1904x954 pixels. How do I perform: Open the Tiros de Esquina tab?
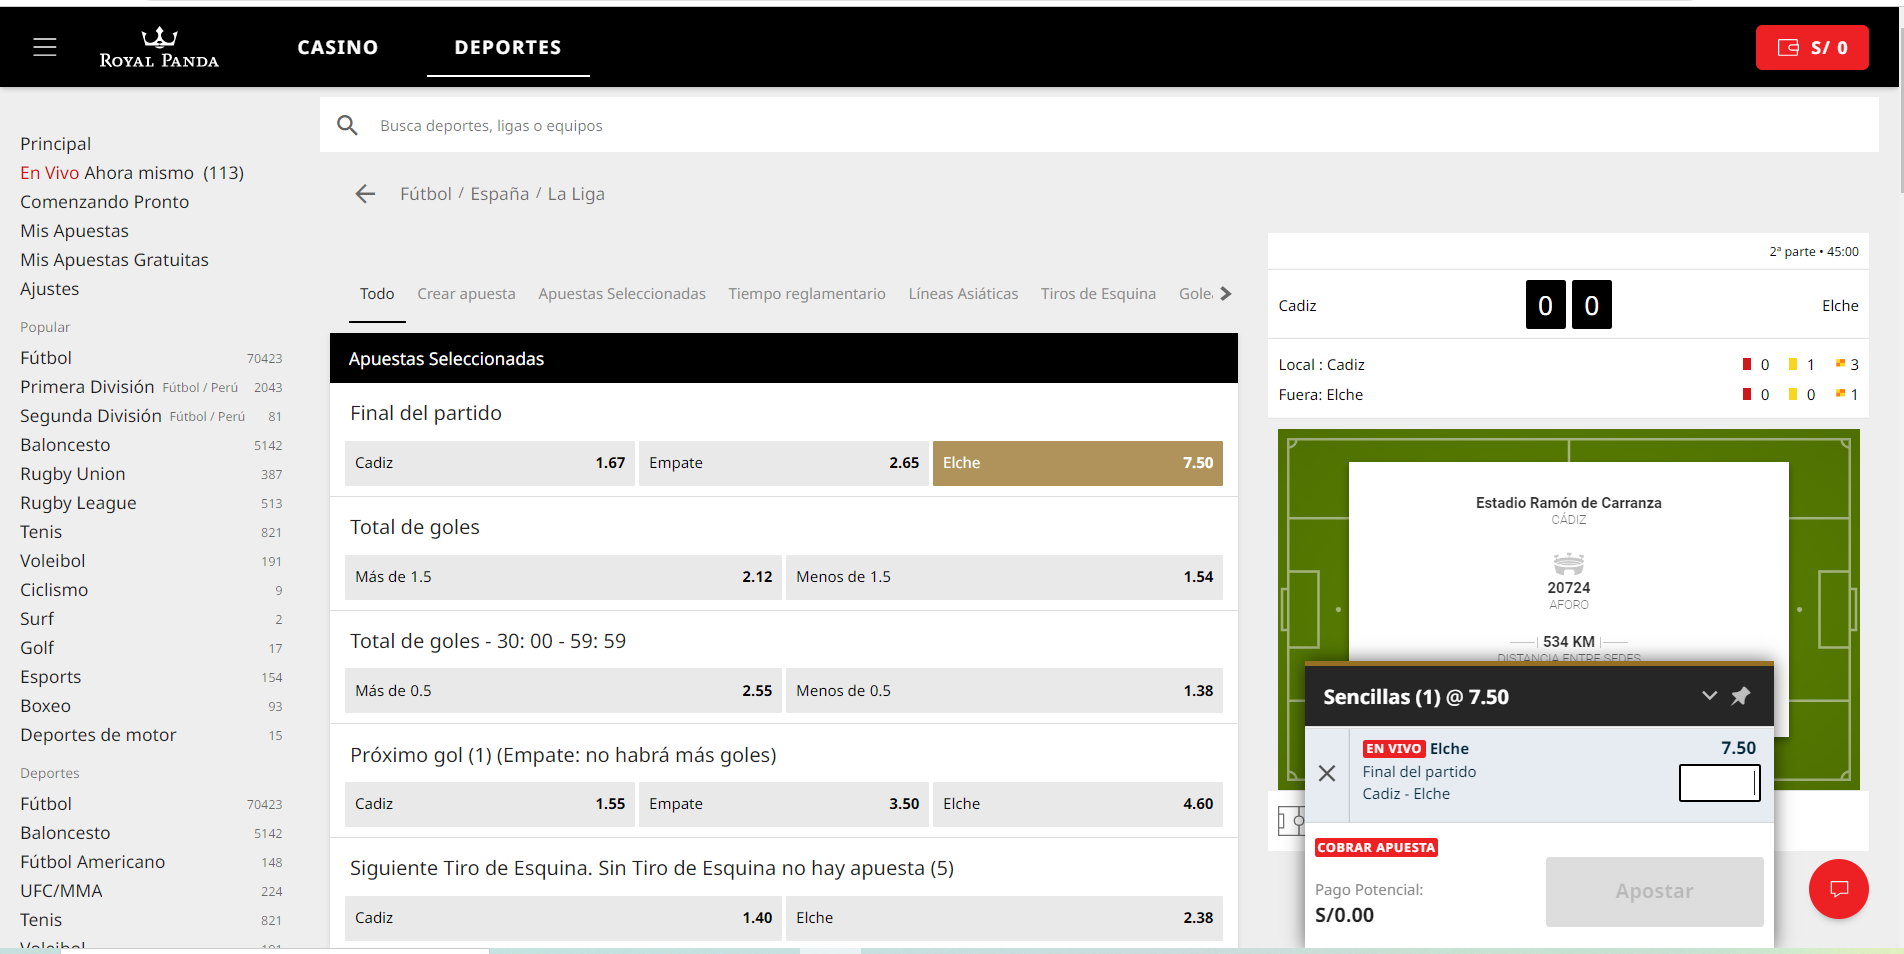1098,294
